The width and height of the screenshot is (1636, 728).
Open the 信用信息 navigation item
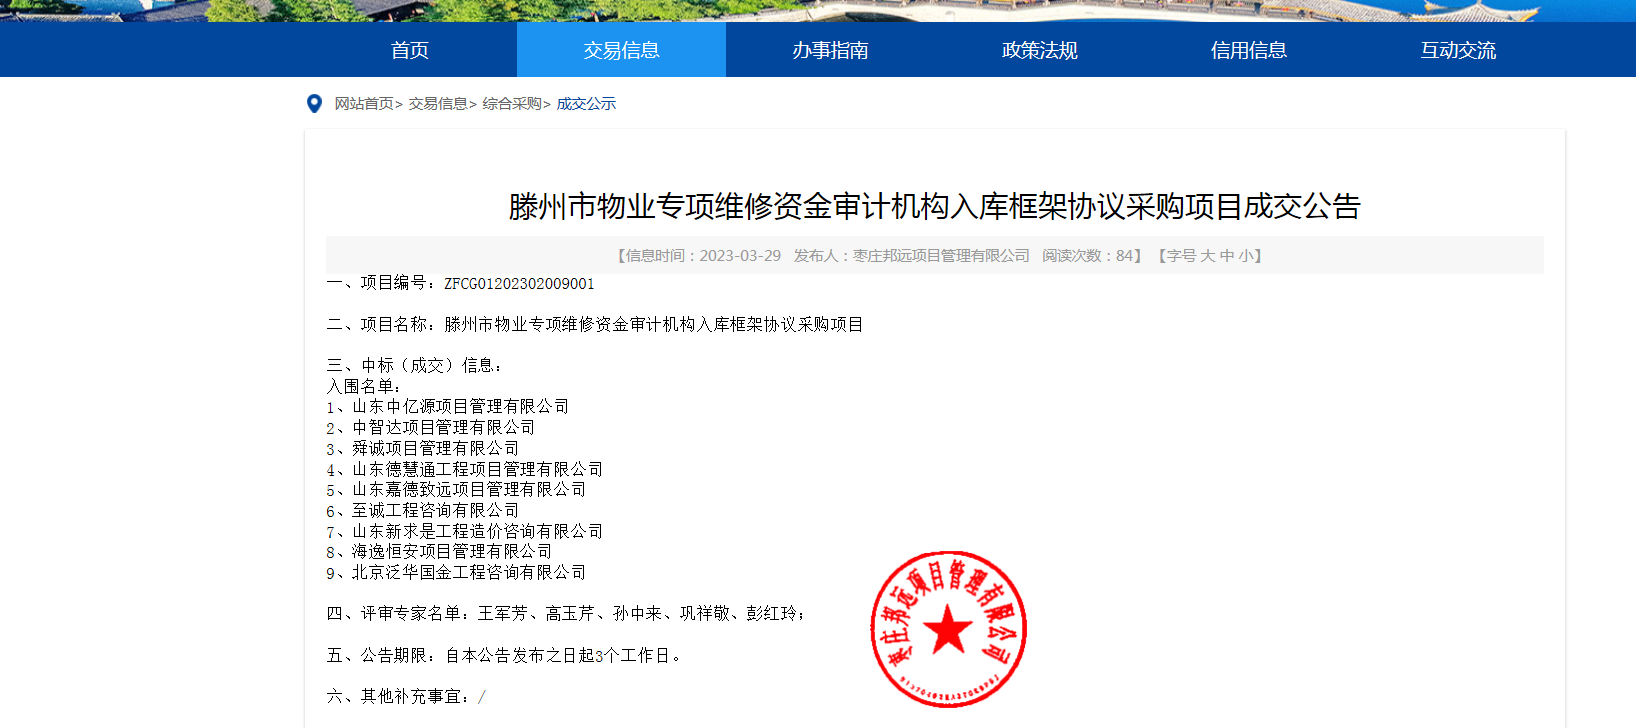[x=1249, y=50]
